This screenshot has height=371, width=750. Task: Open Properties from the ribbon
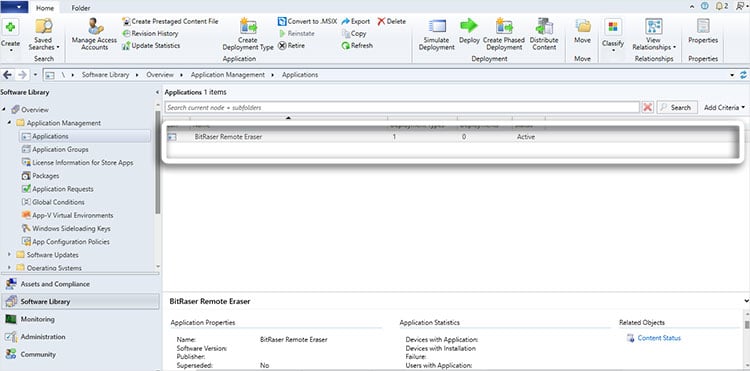tap(703, 32)
